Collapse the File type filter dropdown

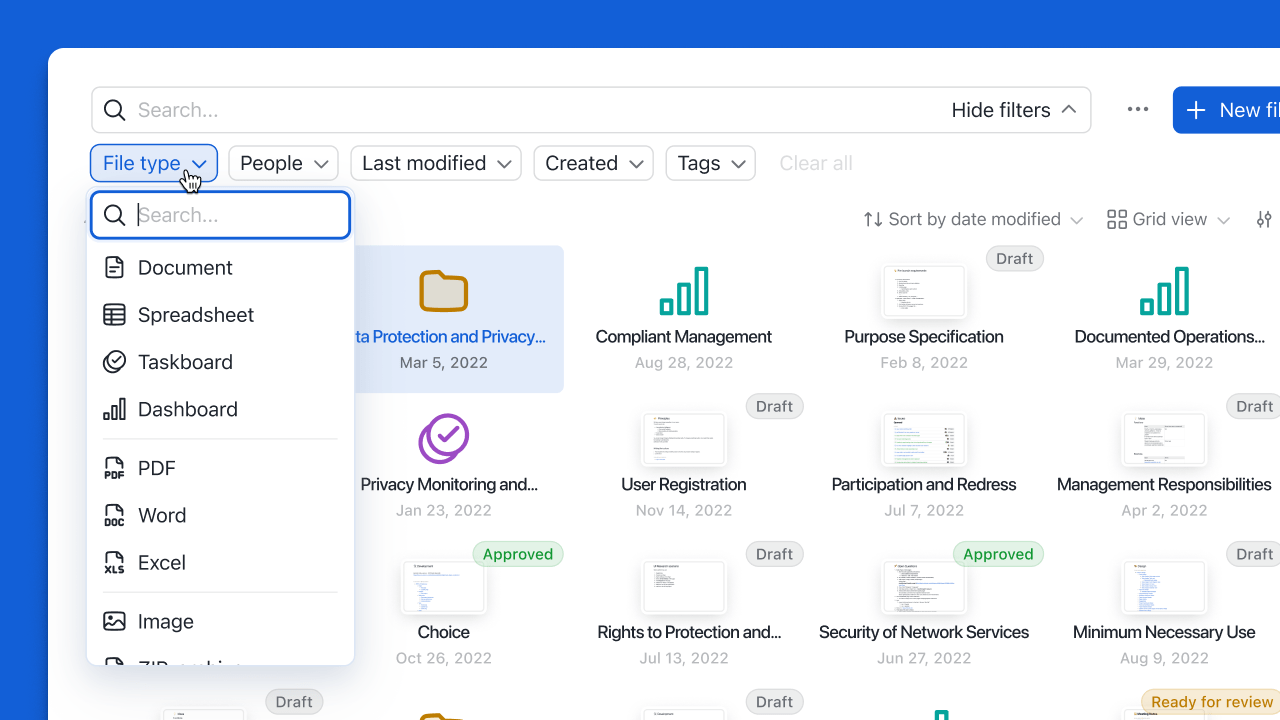154,163
